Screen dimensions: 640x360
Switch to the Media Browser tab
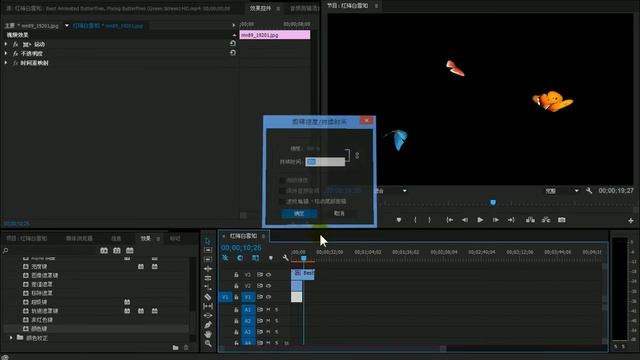pos(79,238)
